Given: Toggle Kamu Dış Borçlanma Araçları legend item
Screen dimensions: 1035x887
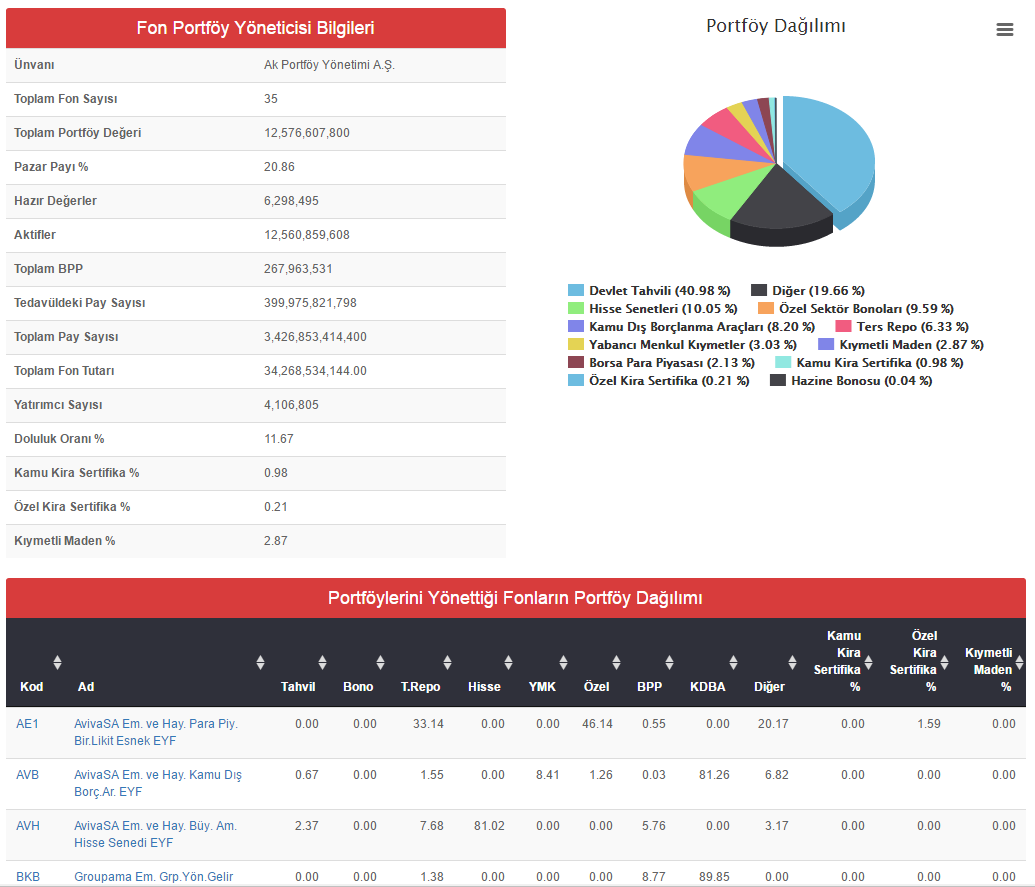Looking at the screenshot, I should click(x=692, y=326).
